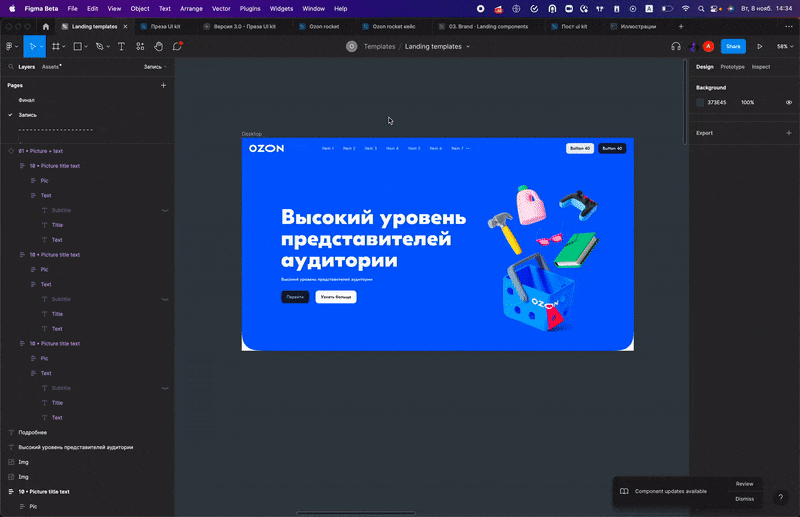Image resolution: width=800 pixels, height=517 pixels.
Task: Toggle visibility of third Subtitle layer
Action: point(165,388)
